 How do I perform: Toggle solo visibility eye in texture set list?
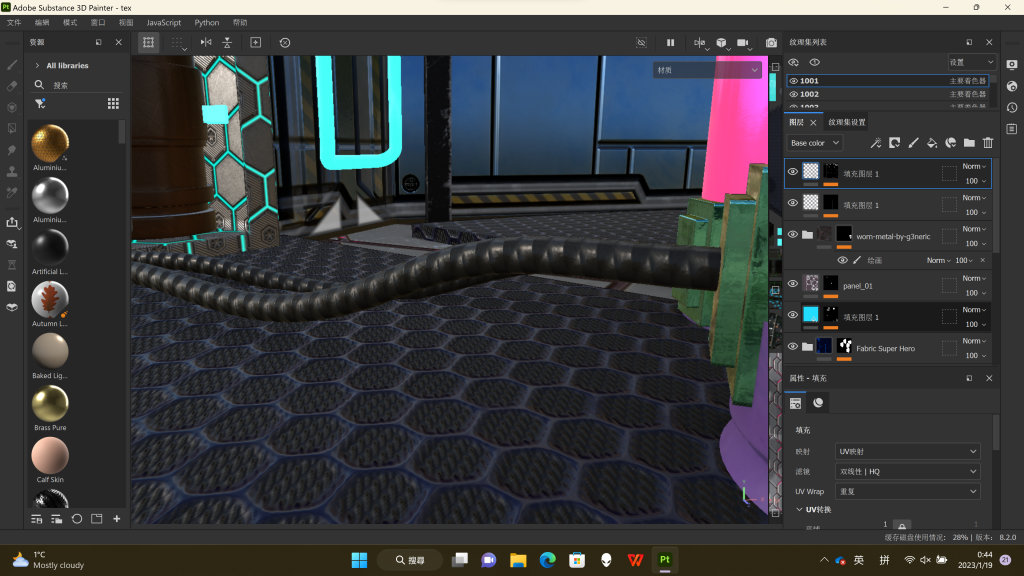coord(814,62)
